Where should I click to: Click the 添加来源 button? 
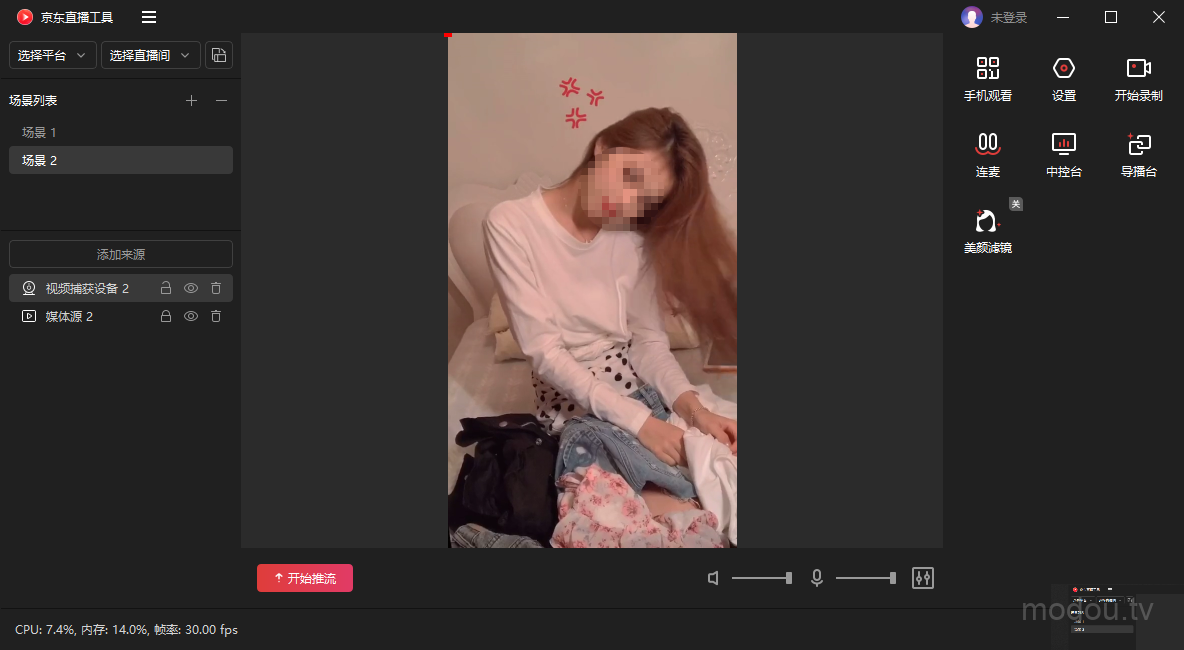pyautogui.click(x=121, y=255)
